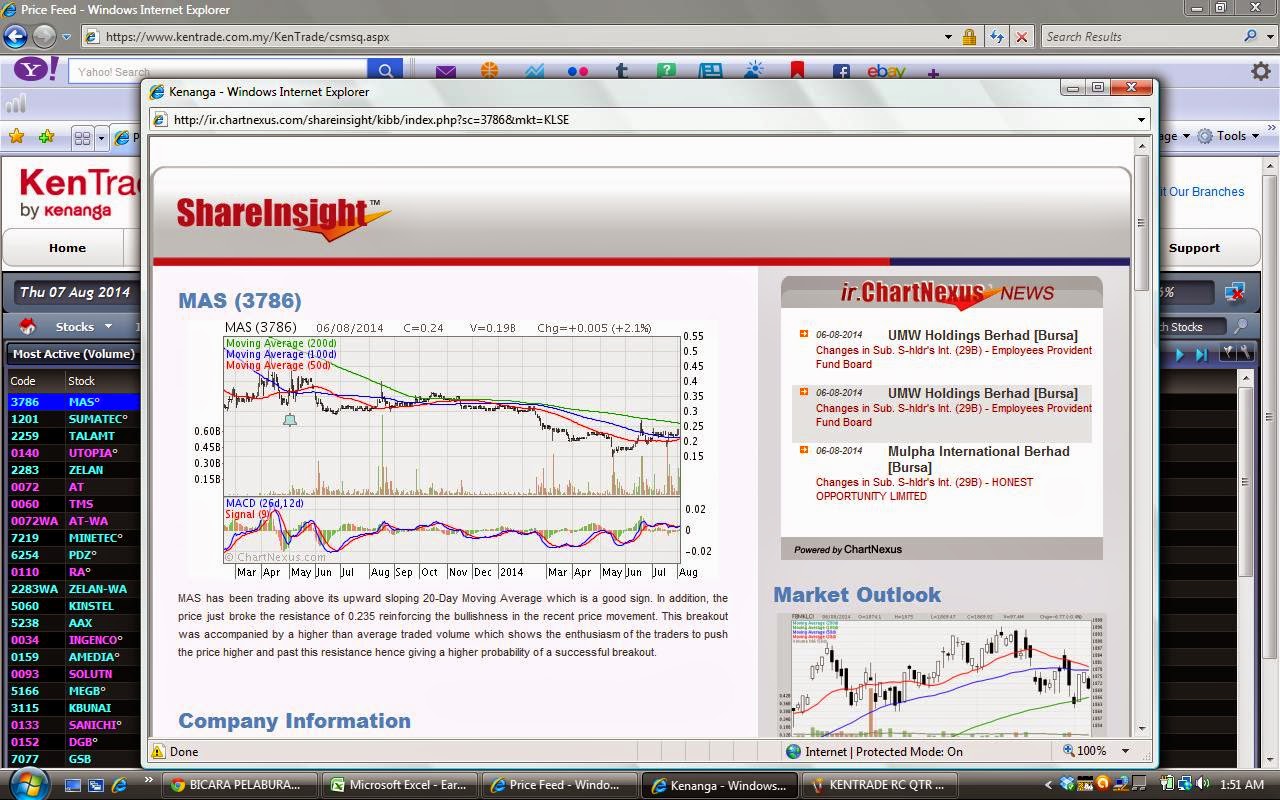Switch to BICARA PELABURA Chrome taskbar item
1280x800 pixels.
pos(240,785)
